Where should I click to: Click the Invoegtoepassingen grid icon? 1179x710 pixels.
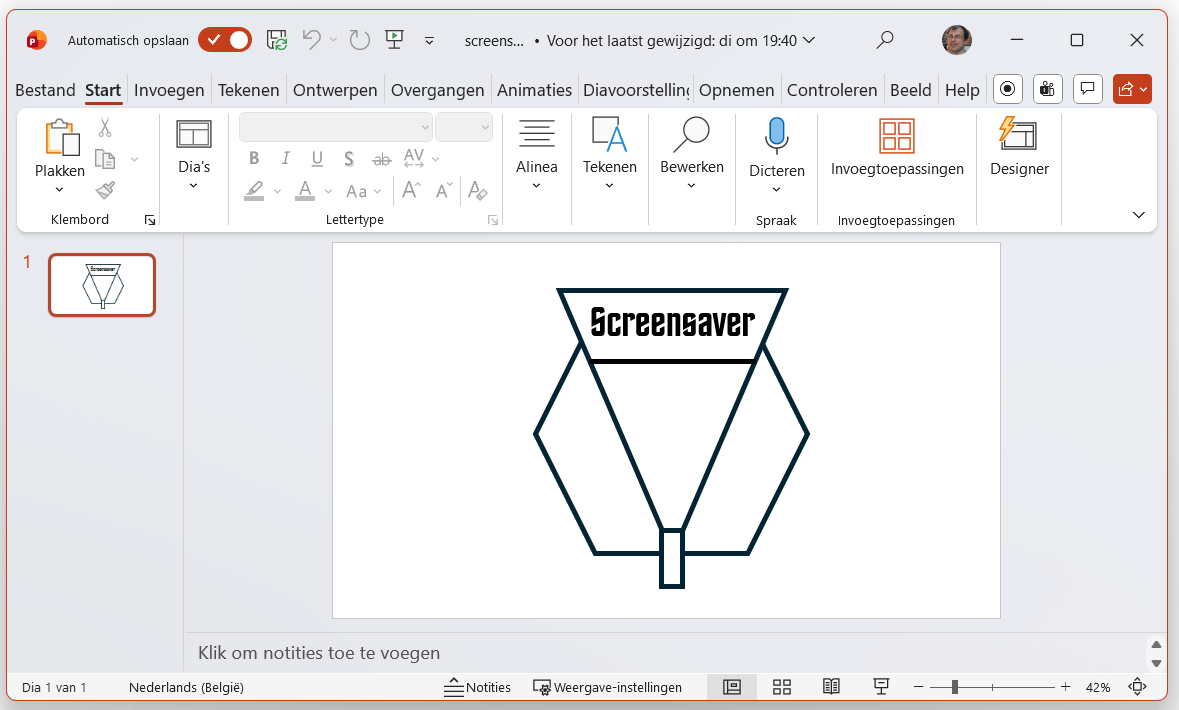[x=896, y=136]
